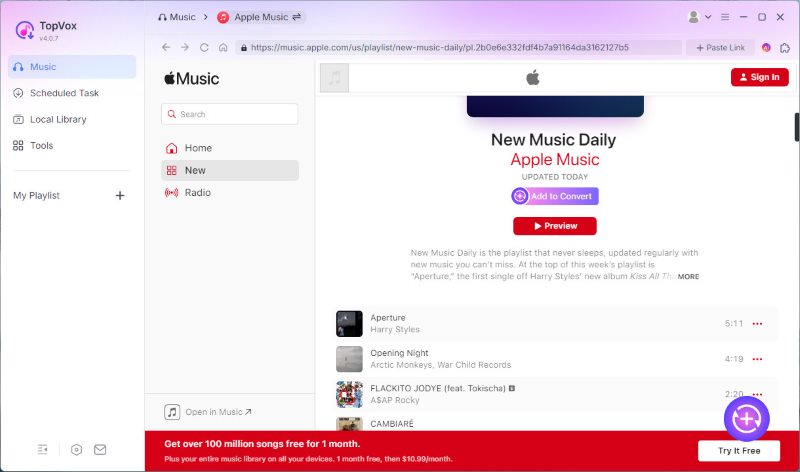The image size is (800, 472).
Task: Switch music service via Apple Music selector
Action: (261, 17)
